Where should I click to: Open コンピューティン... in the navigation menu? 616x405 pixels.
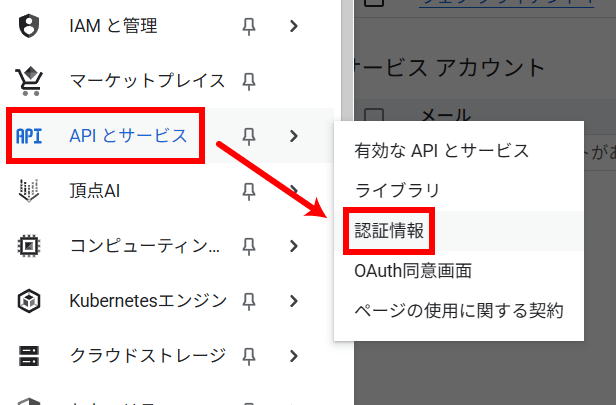pos(167,246)
